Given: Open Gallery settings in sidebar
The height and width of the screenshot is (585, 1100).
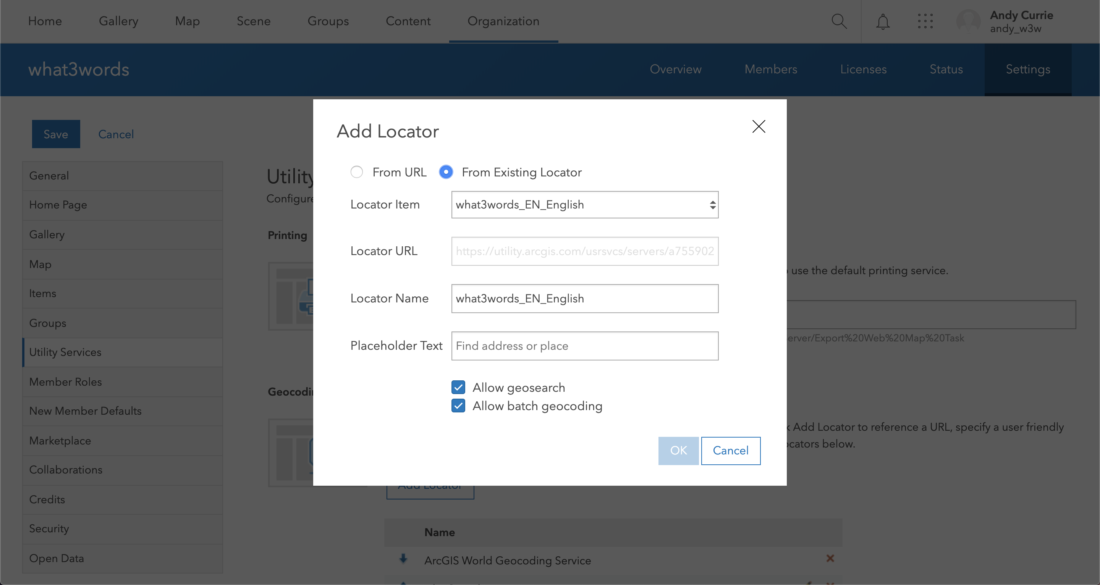Looking at the screenshot, I should point(123,234).
